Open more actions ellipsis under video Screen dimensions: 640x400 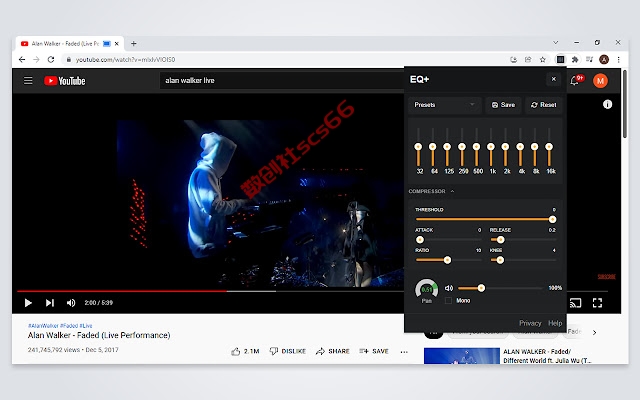404,351
